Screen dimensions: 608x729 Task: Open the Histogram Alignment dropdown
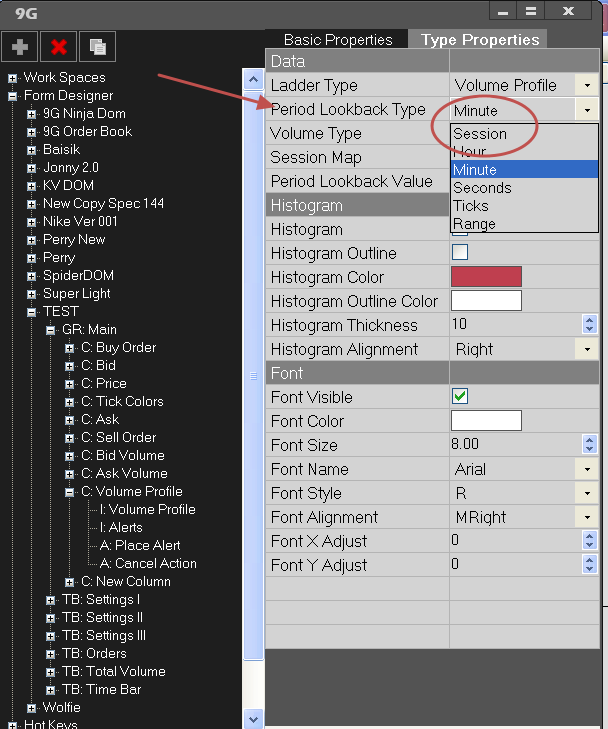[587, 349]
